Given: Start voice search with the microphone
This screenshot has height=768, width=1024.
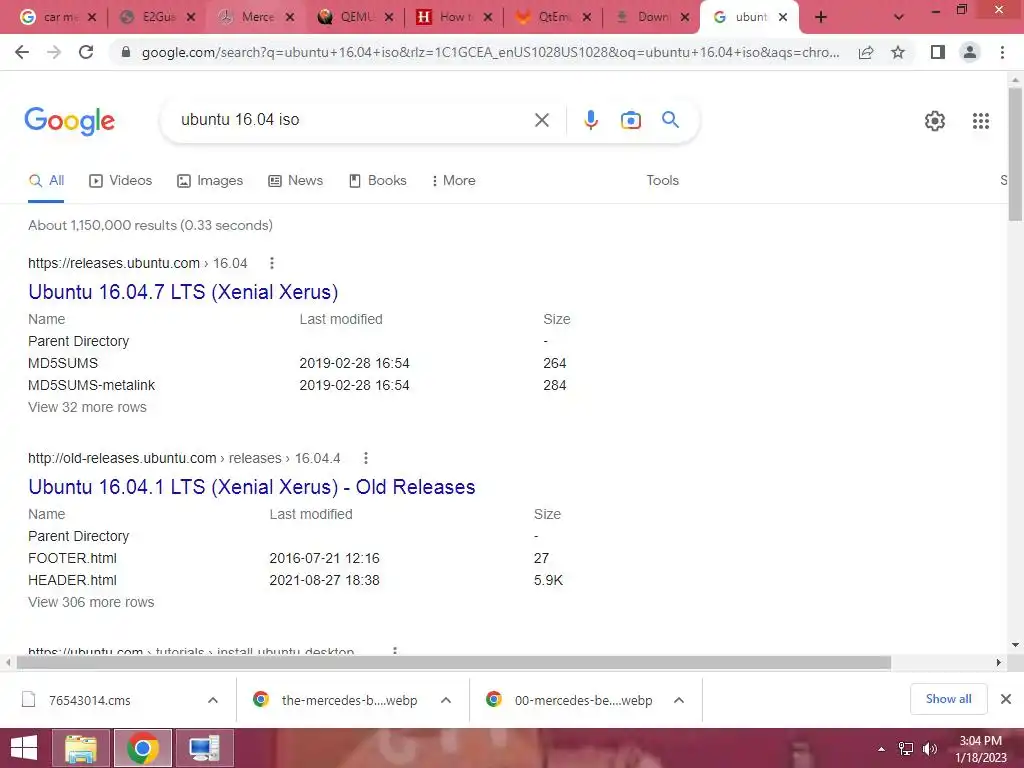Looking at the screenshot, I should [590, 120].
